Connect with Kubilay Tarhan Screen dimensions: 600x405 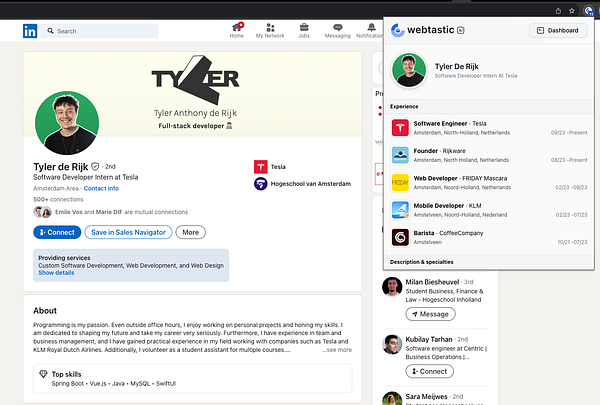[x=429, y=371]
